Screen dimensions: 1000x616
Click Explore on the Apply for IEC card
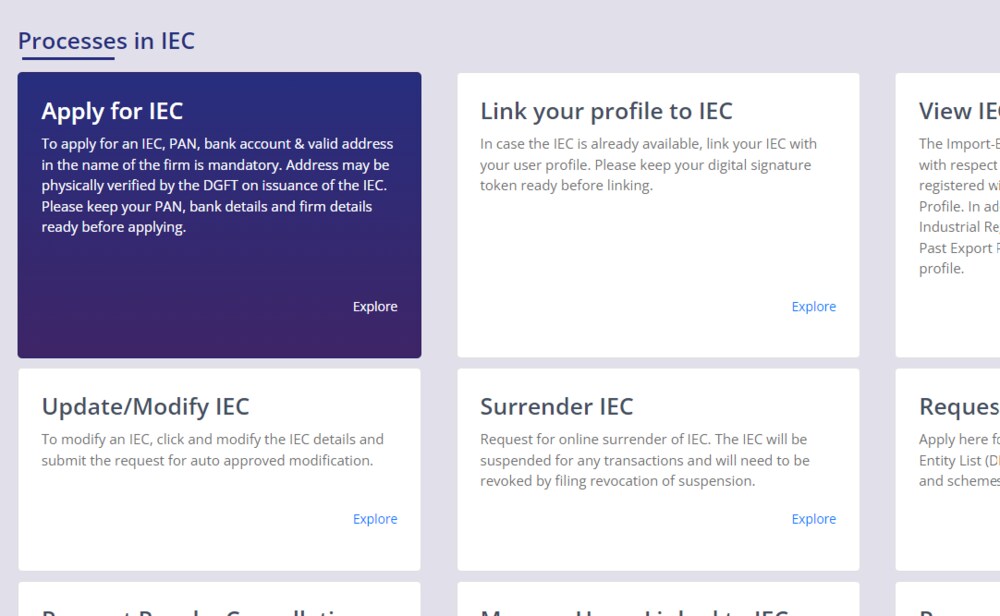pos(375,307)
